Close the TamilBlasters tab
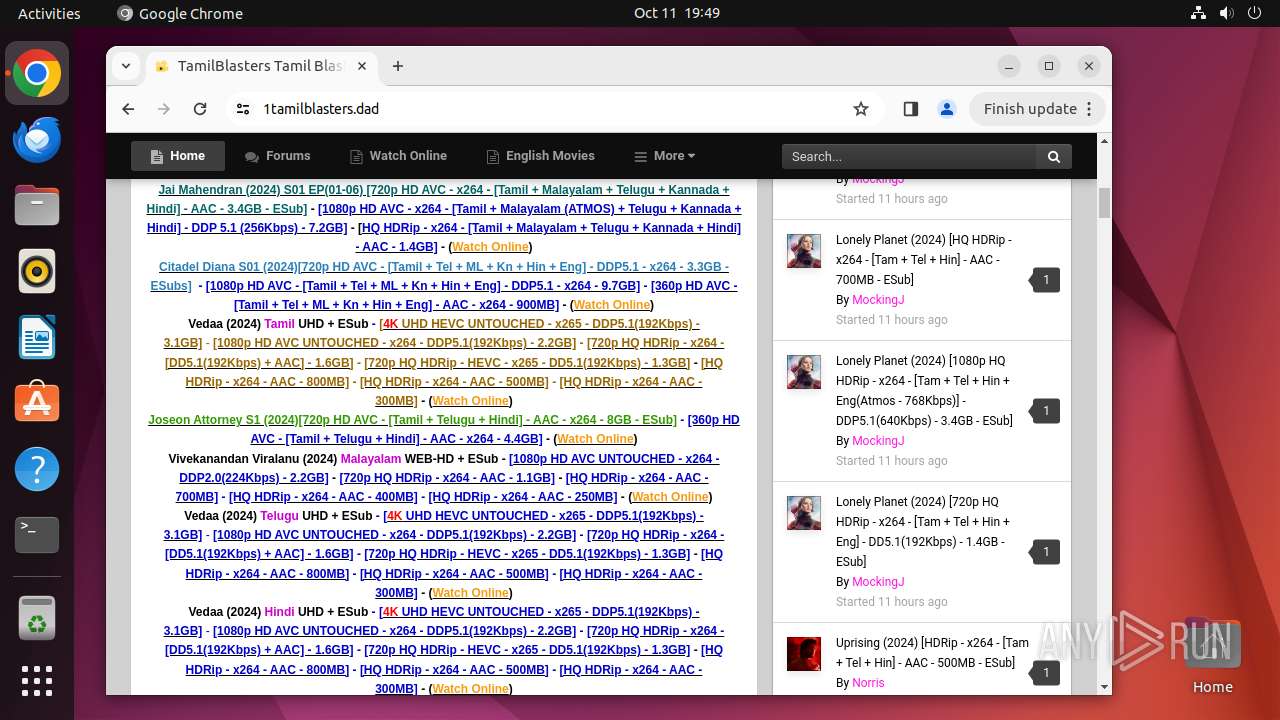The image size is (1280, 720). (x=362, y=66)
